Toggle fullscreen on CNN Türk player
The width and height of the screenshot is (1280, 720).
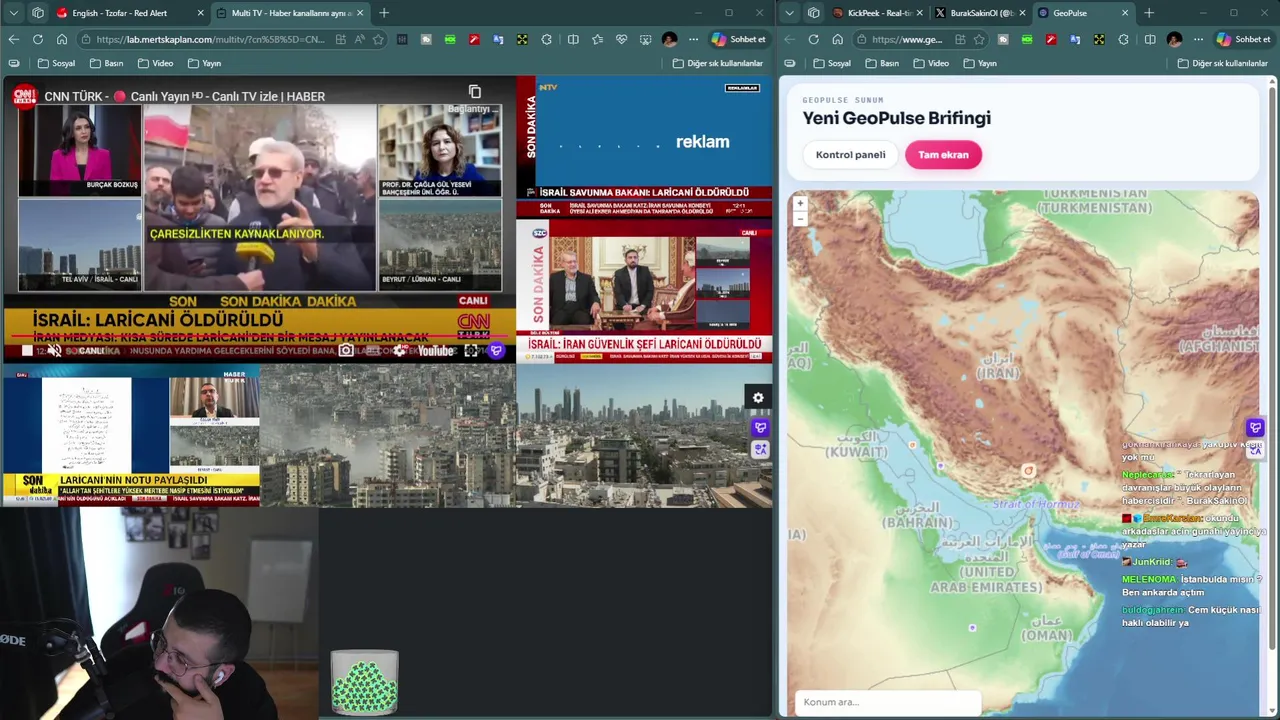pyautogui.click(x=471, y=350)
